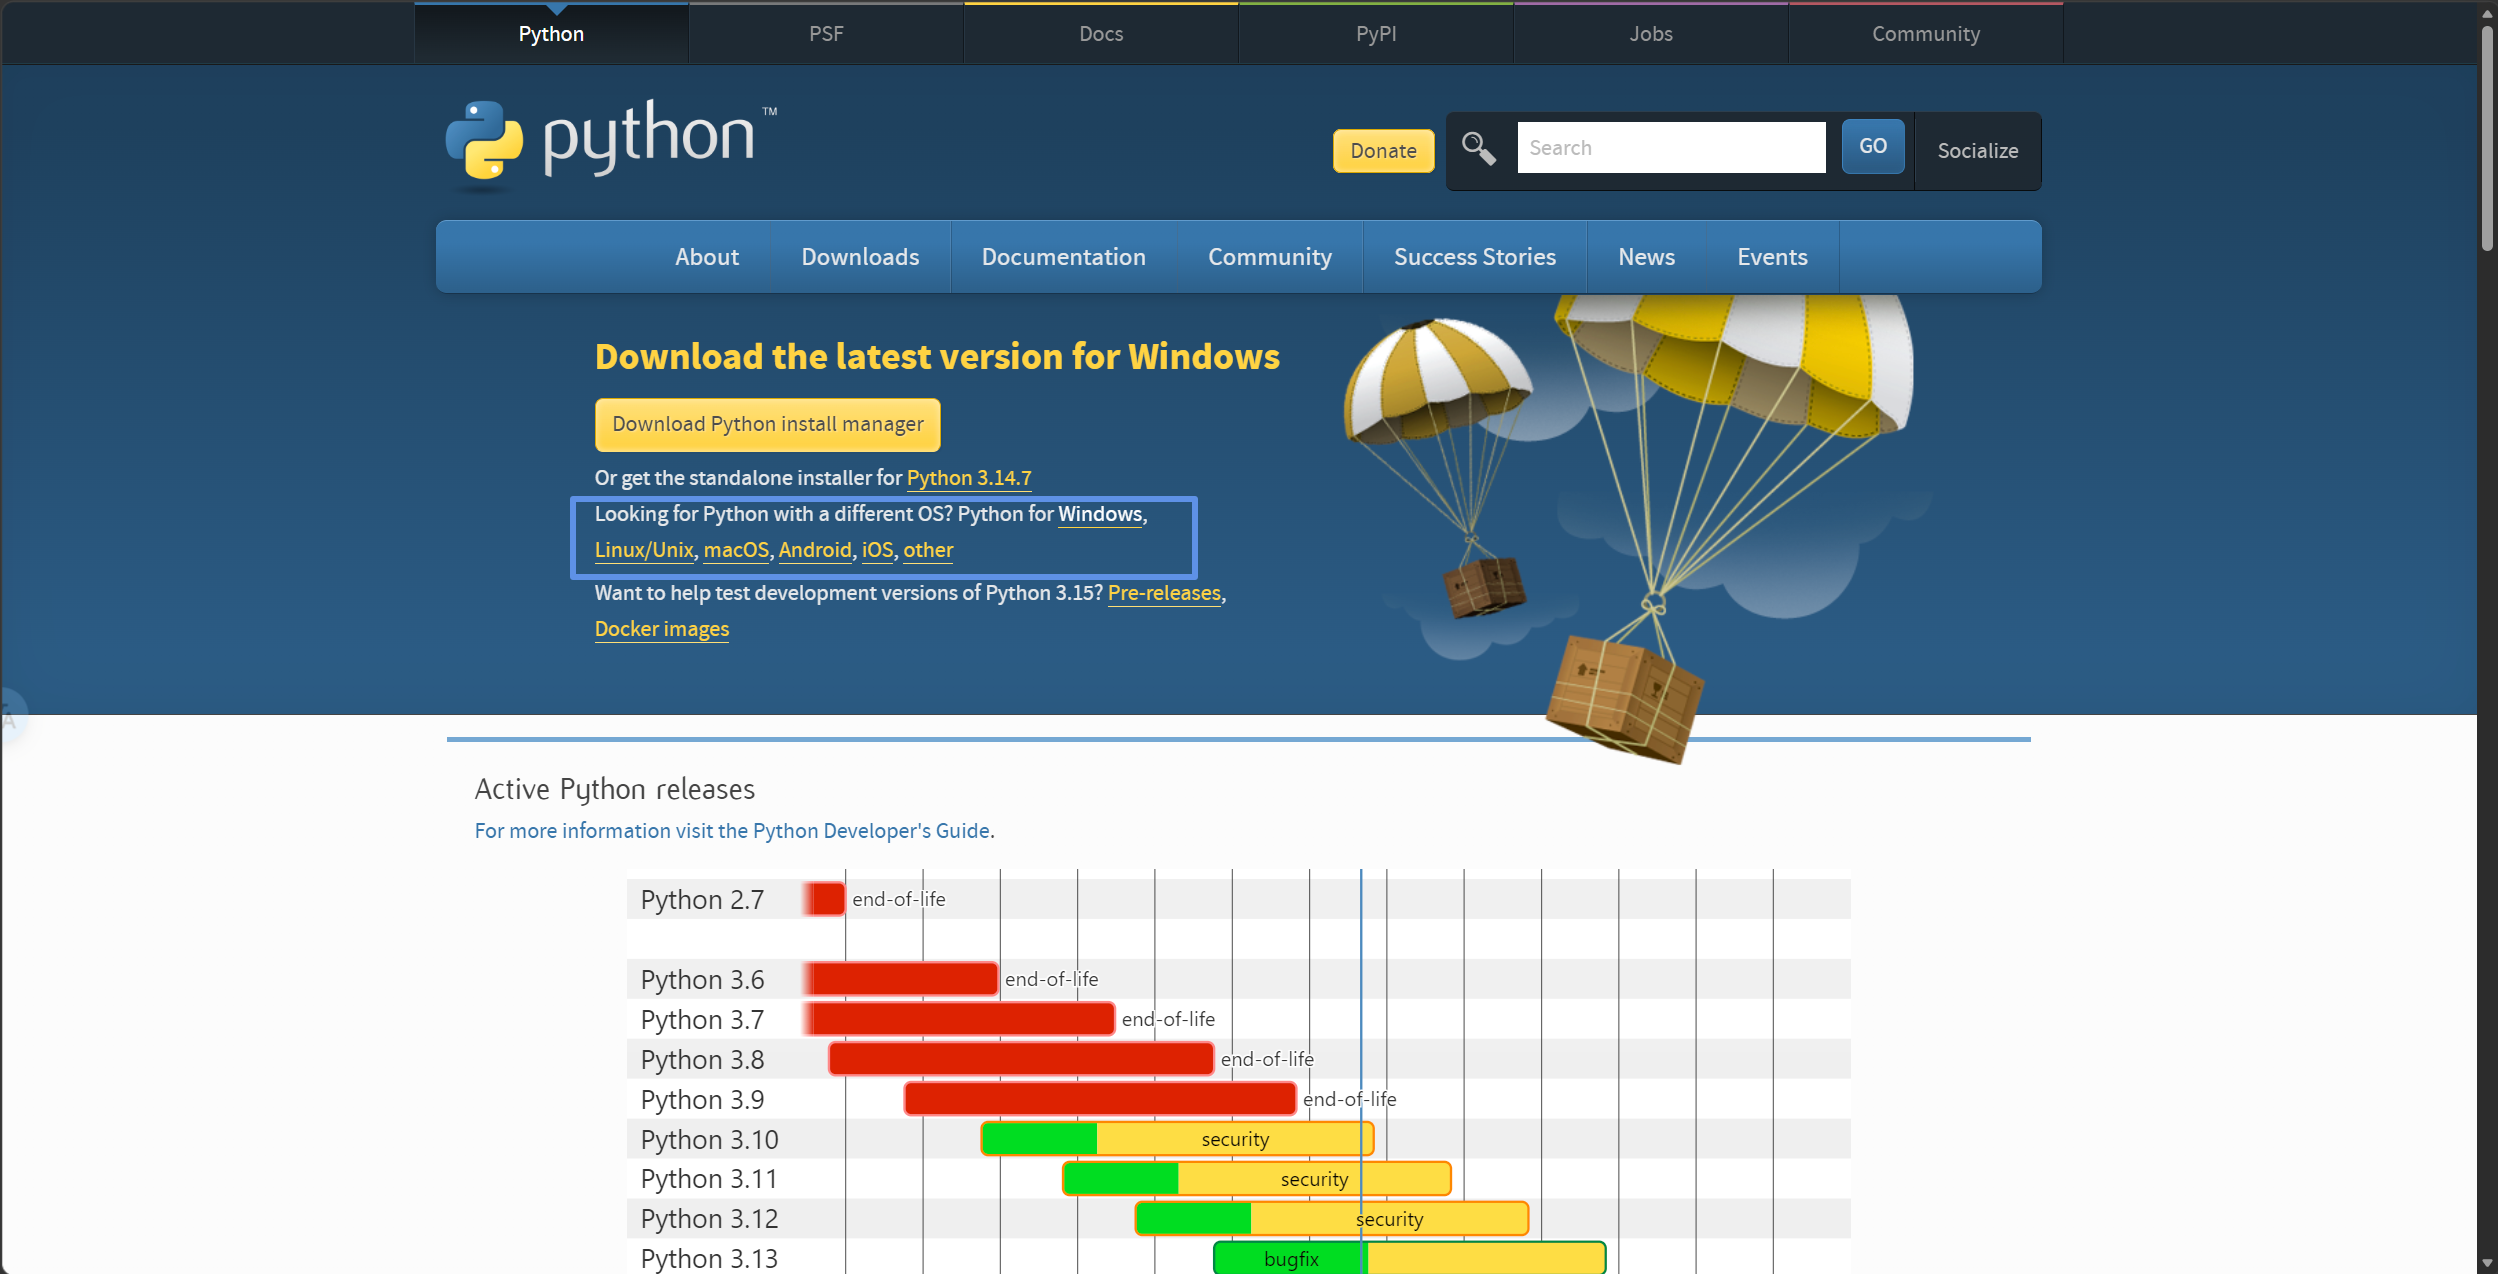Image resolution: width=2498 pixels, height=1274 pixels.
Task: Open the Events menu
Action: pyautogui.click(x=1772, y=257)
